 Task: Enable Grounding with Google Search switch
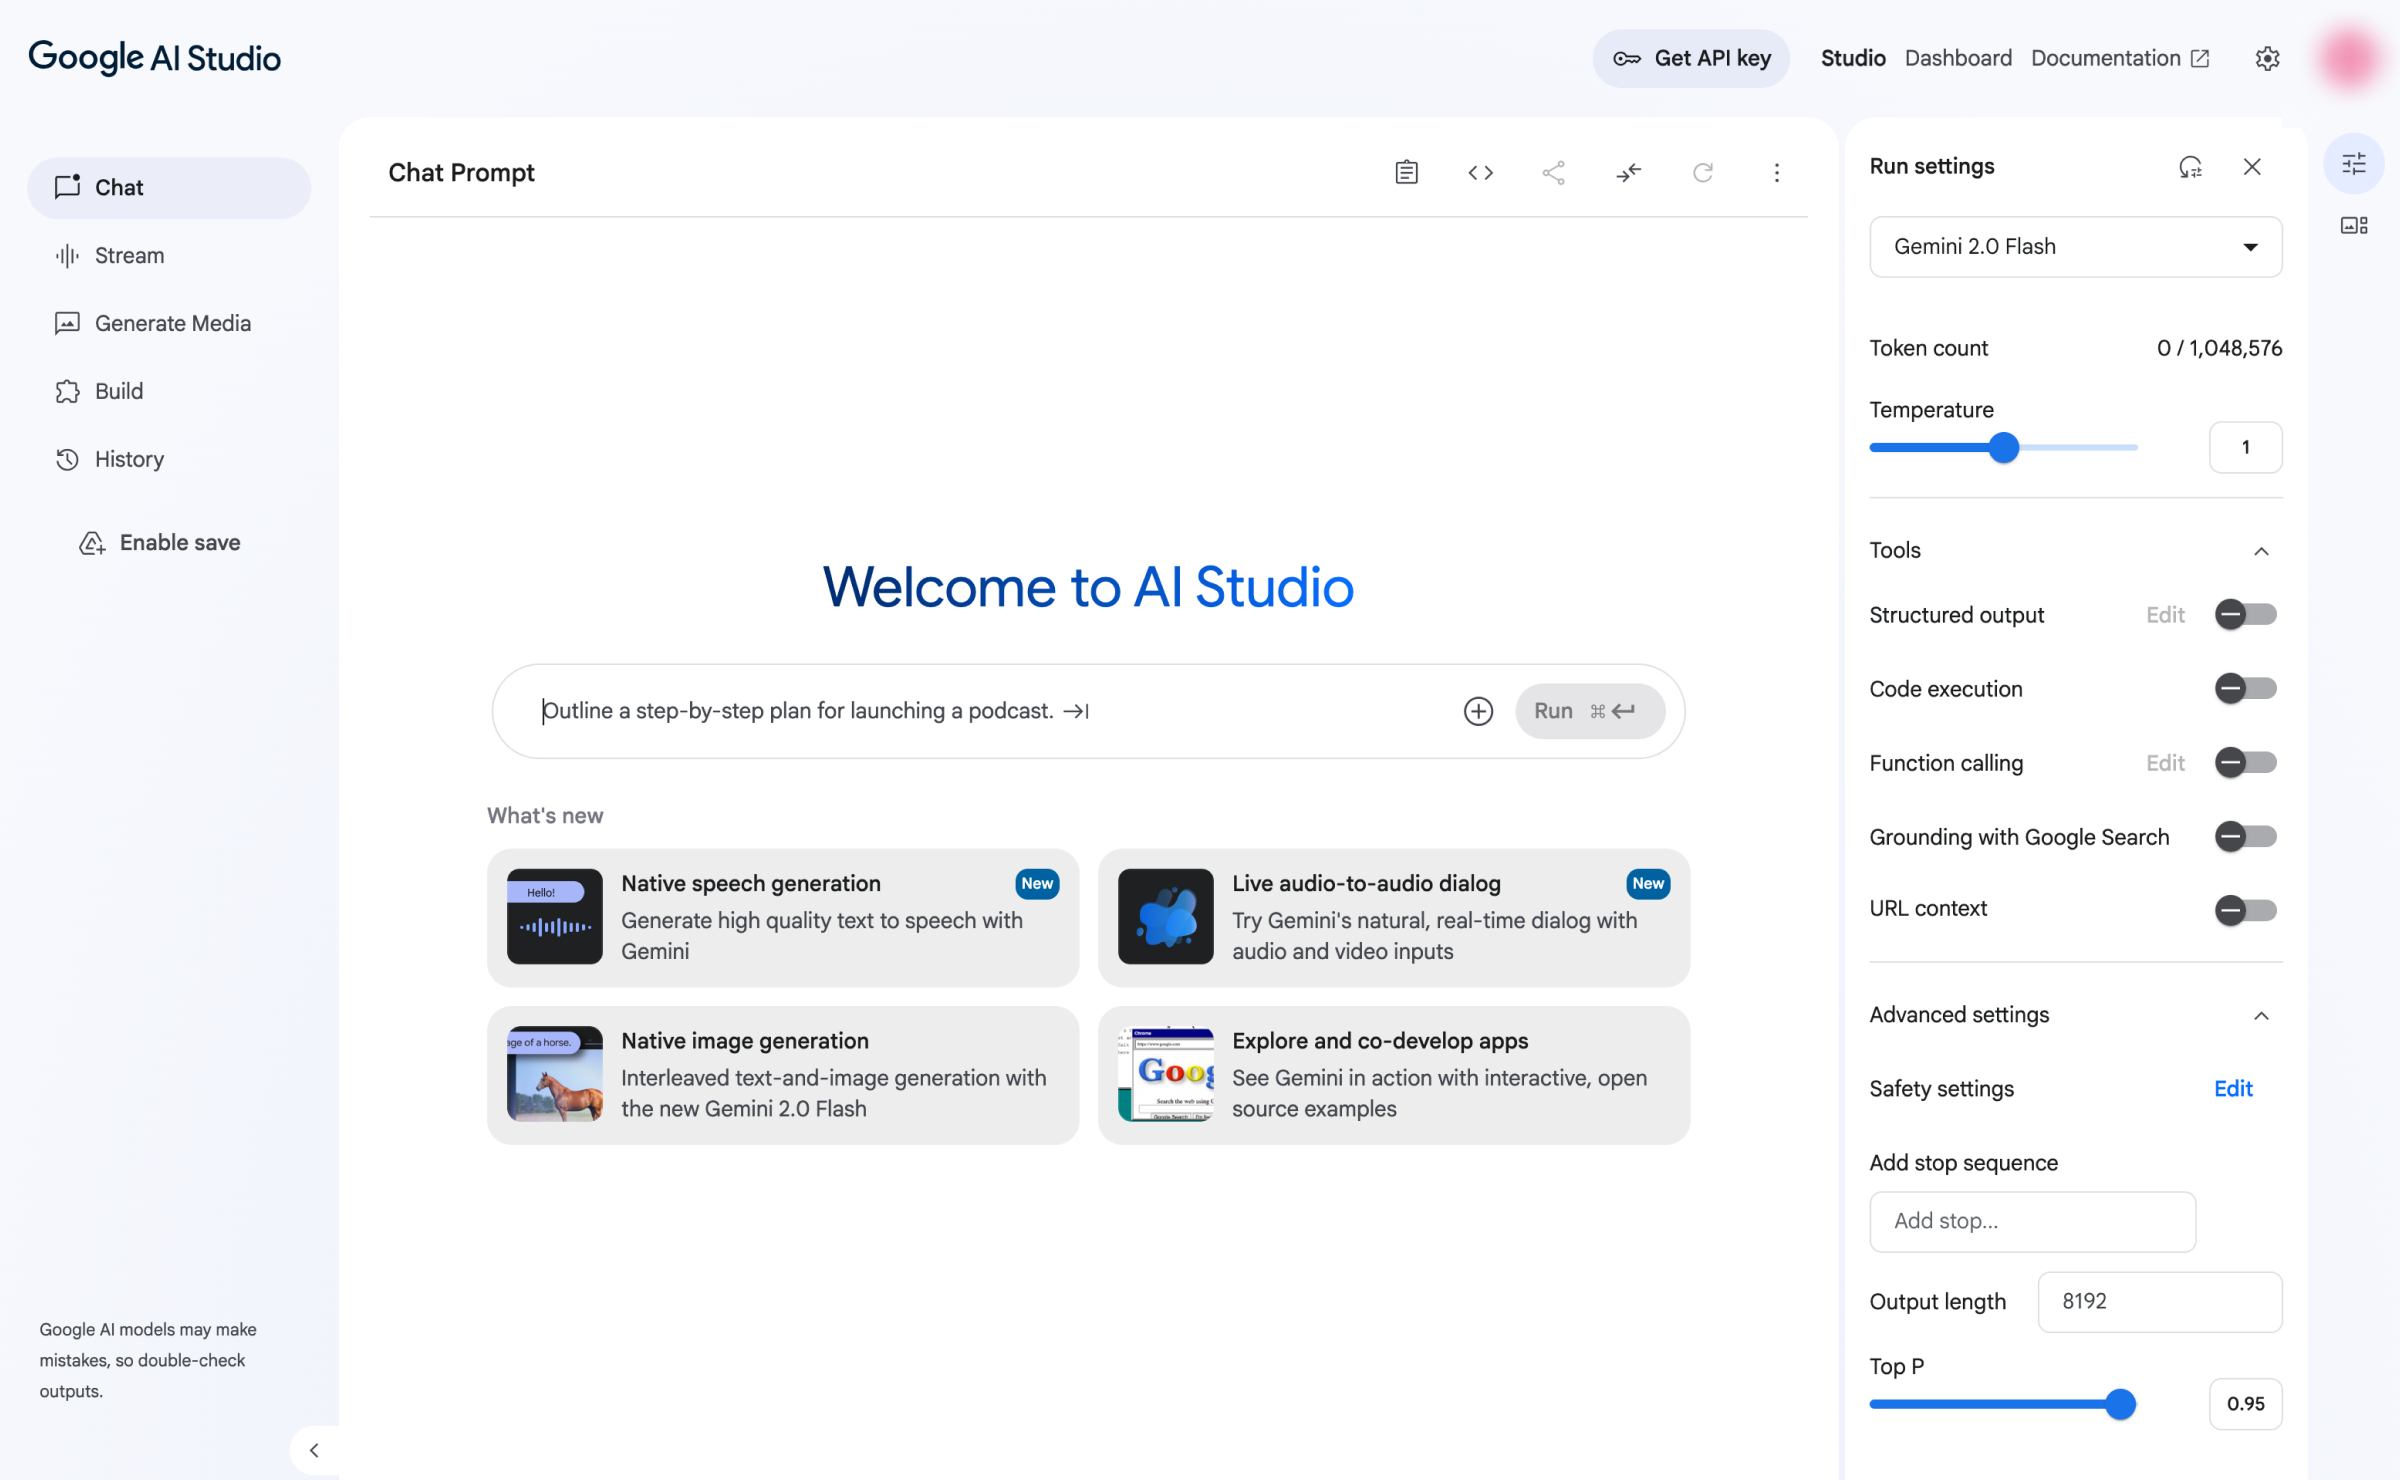[2245, 836]
